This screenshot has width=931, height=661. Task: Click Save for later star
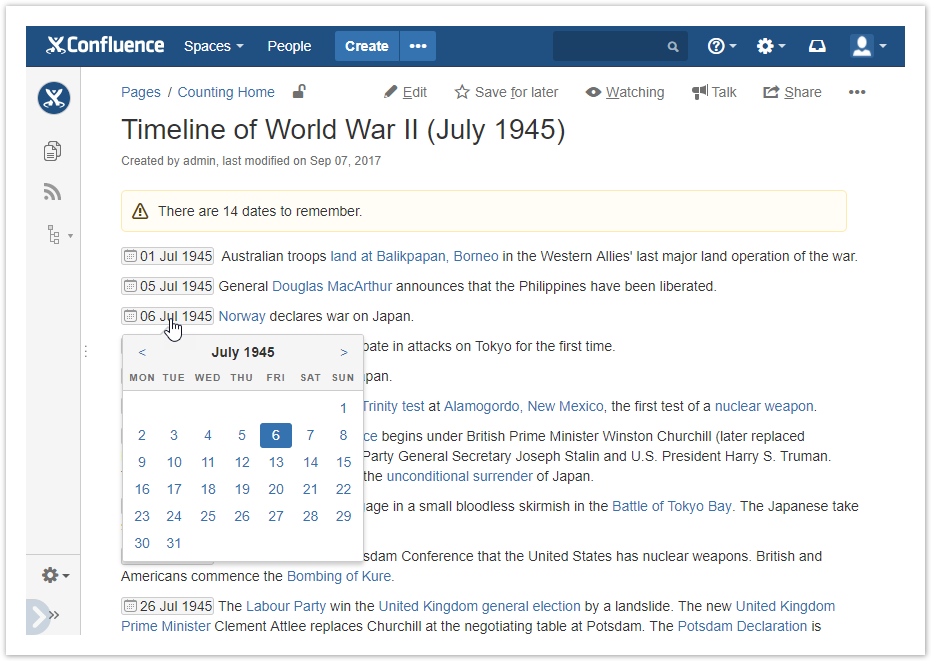(506, 92)
